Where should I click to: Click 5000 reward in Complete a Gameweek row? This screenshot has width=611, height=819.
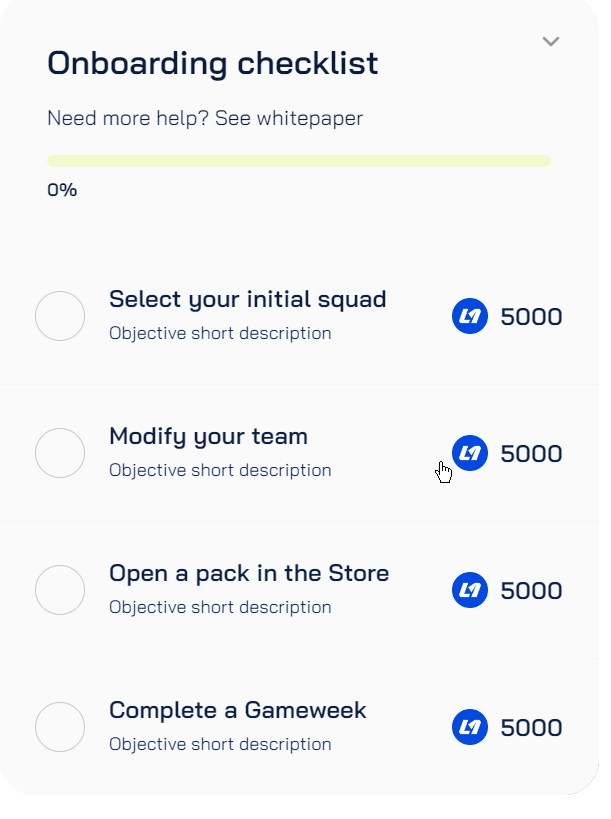pyautogui.click(x=531, y=728)
